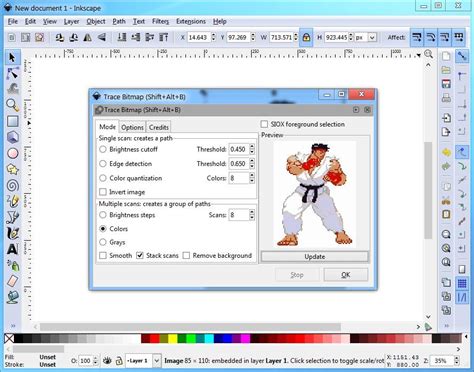Click the open folder icon in right toolbar

point(446,70)
